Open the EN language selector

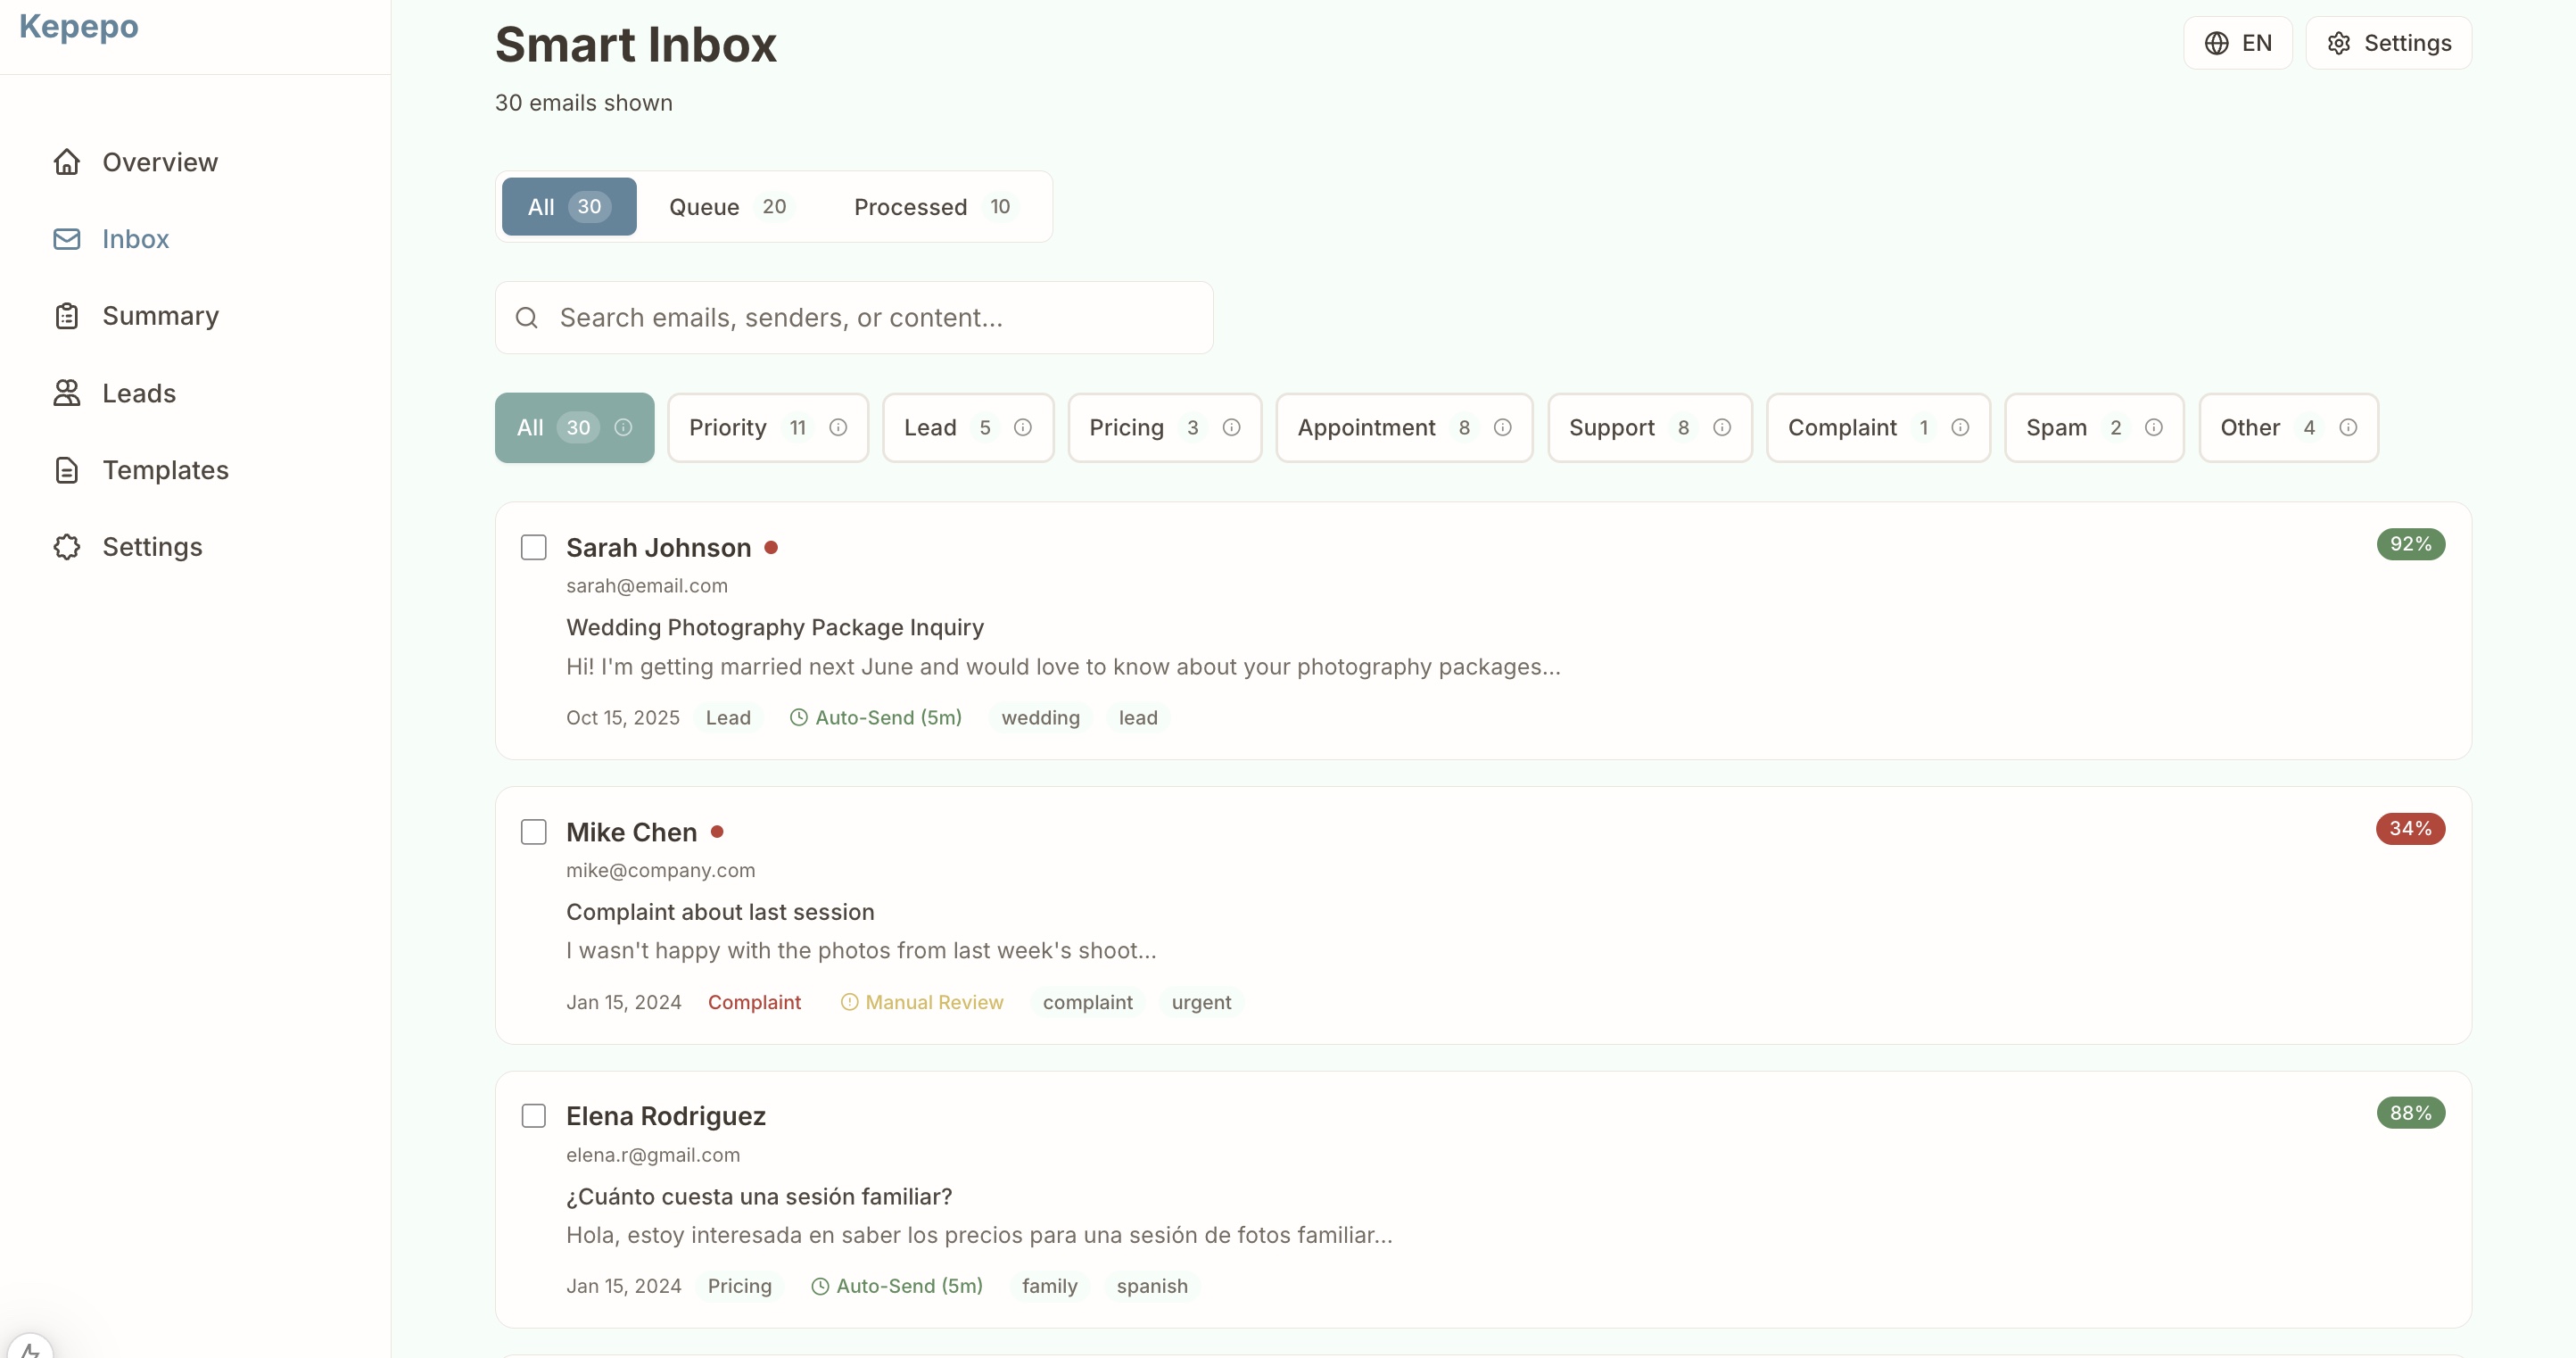tap(2237, 42)
